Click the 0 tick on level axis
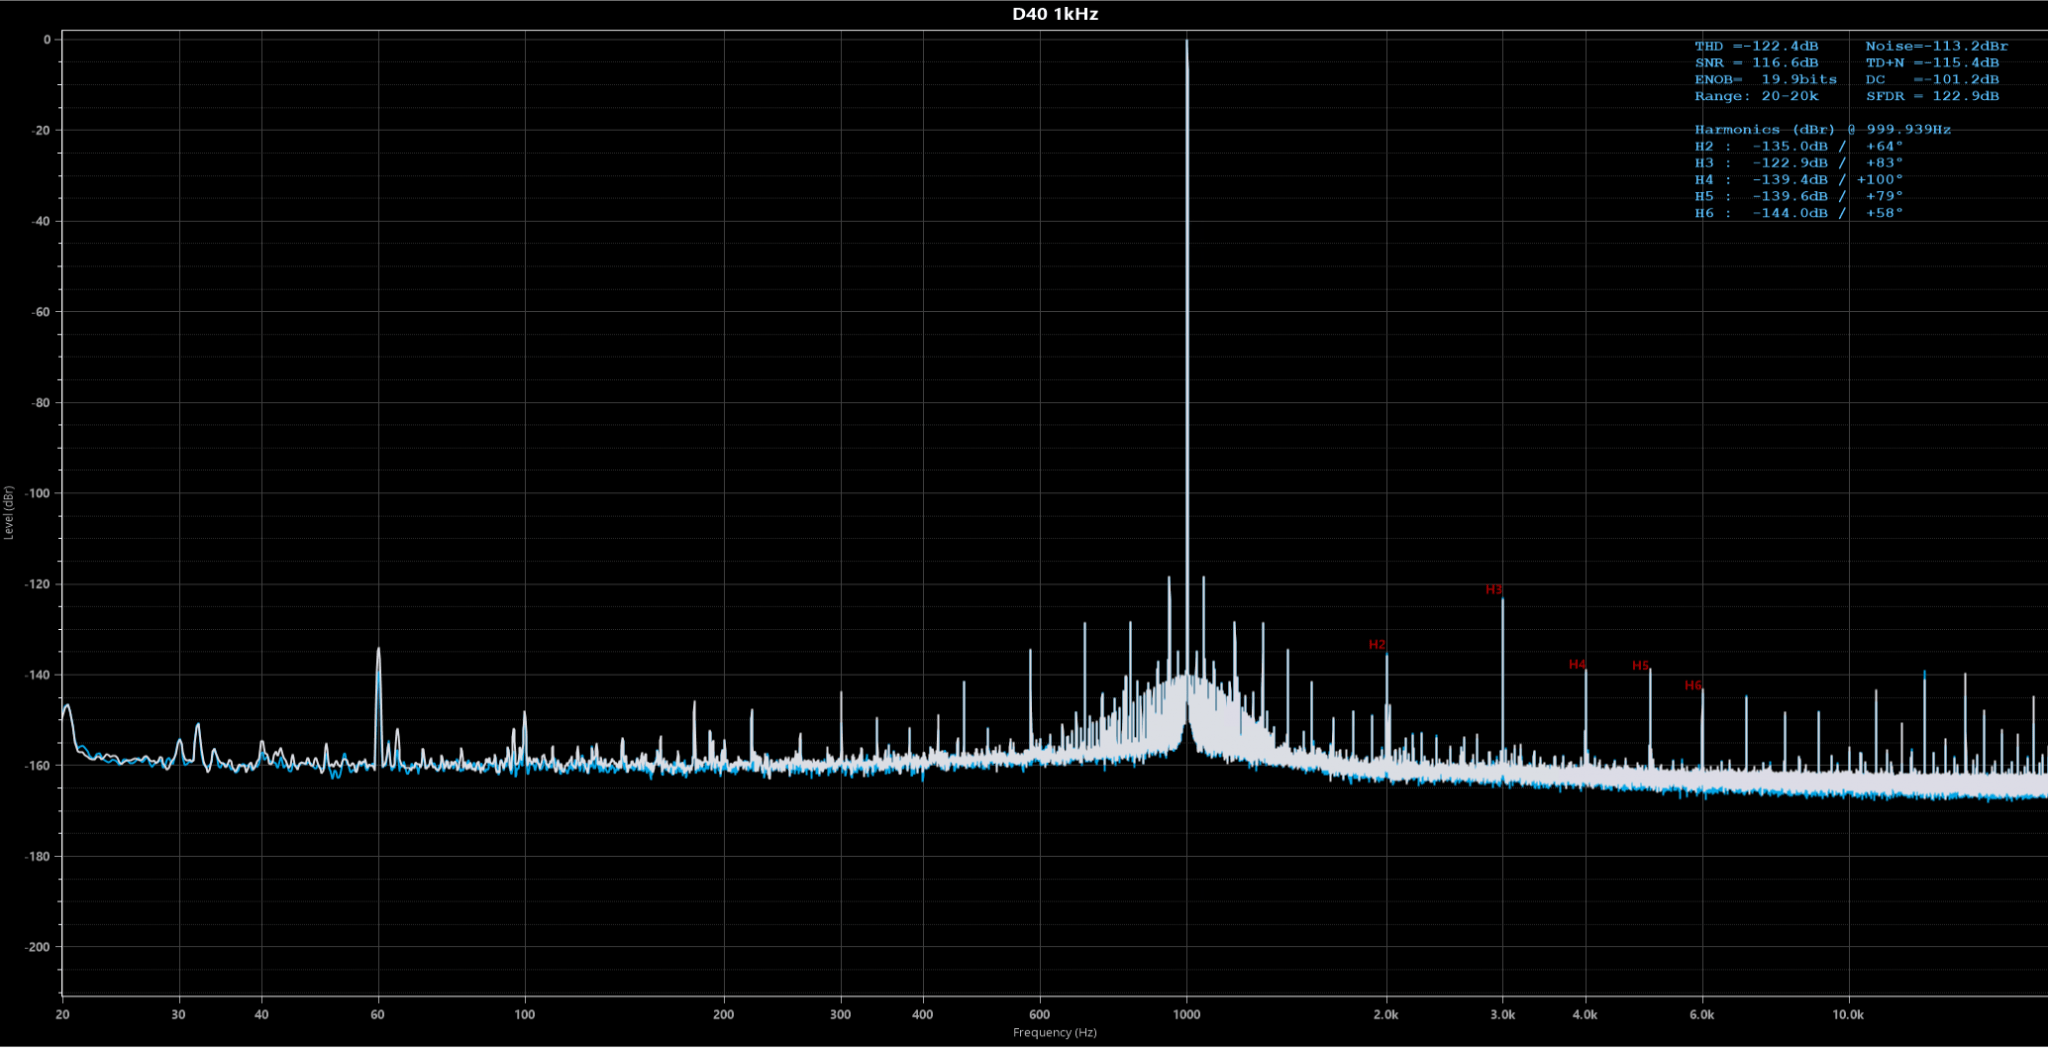The image size is (2048, 1048). click(47, 40)
